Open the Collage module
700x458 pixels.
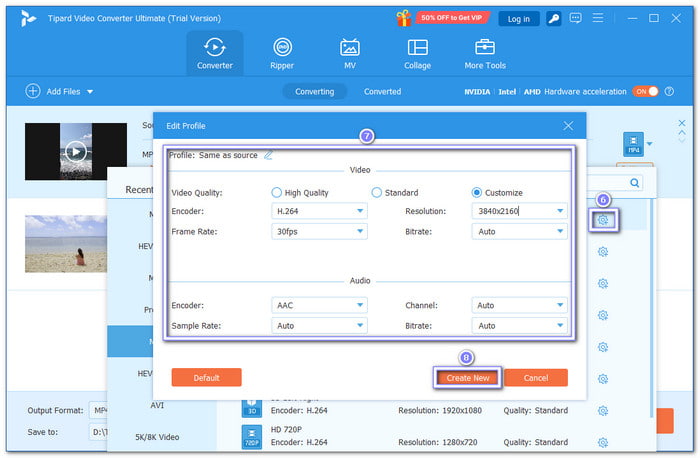point(418,53)
